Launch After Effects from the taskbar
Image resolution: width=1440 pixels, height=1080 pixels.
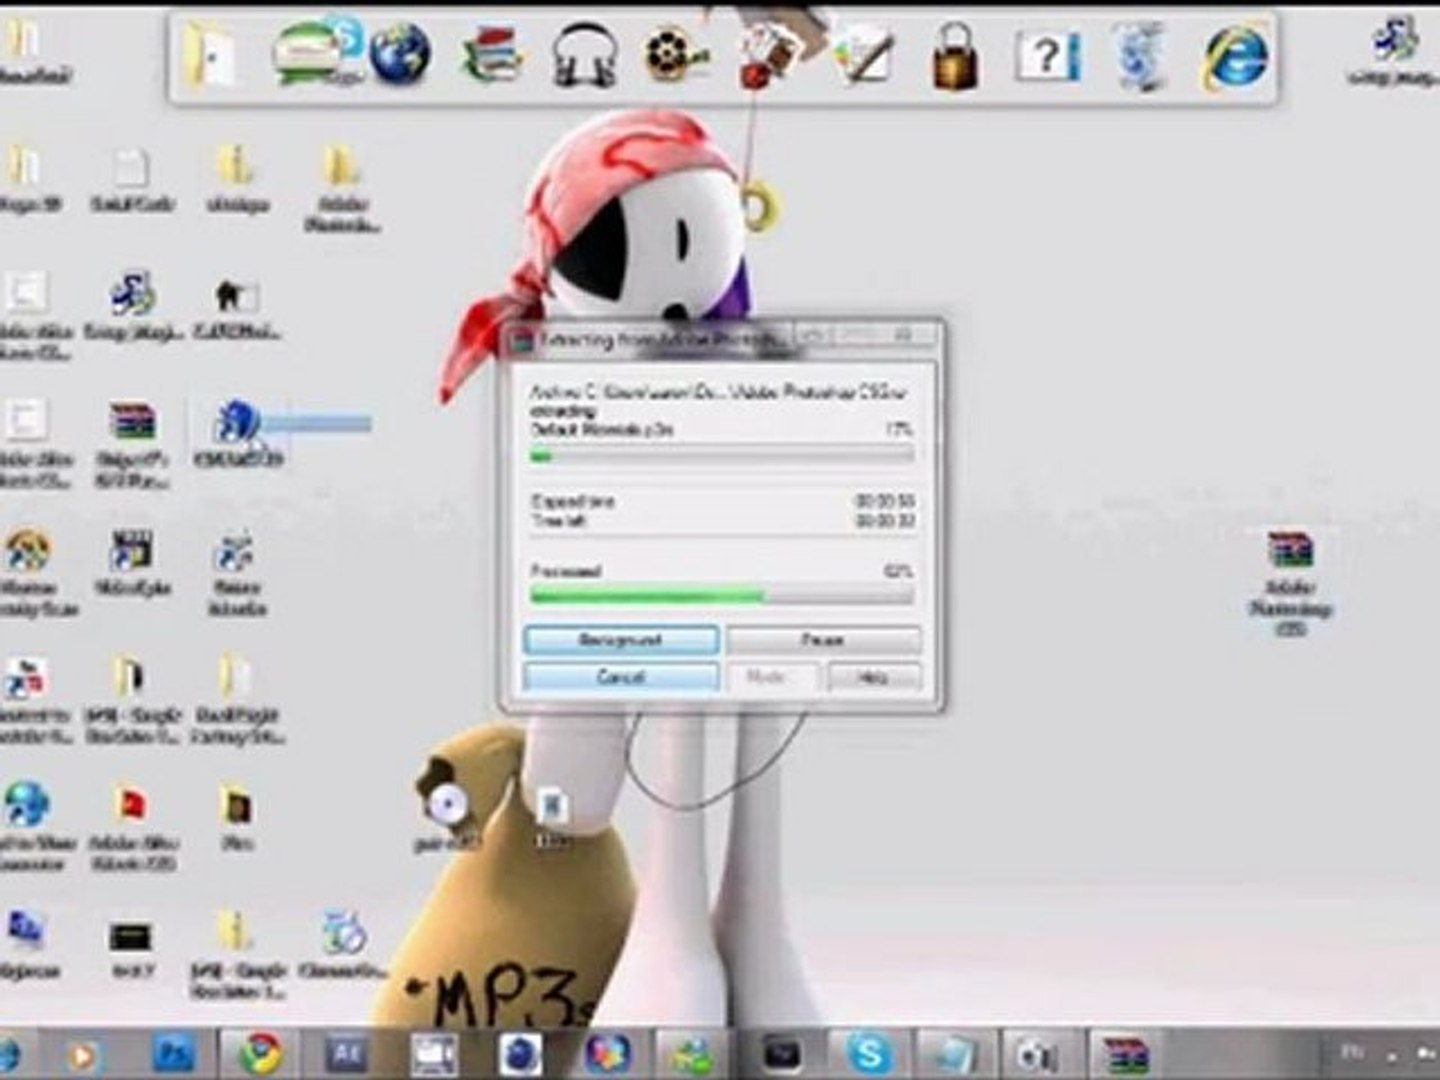pyautogui.click(x=346, y=1054)
